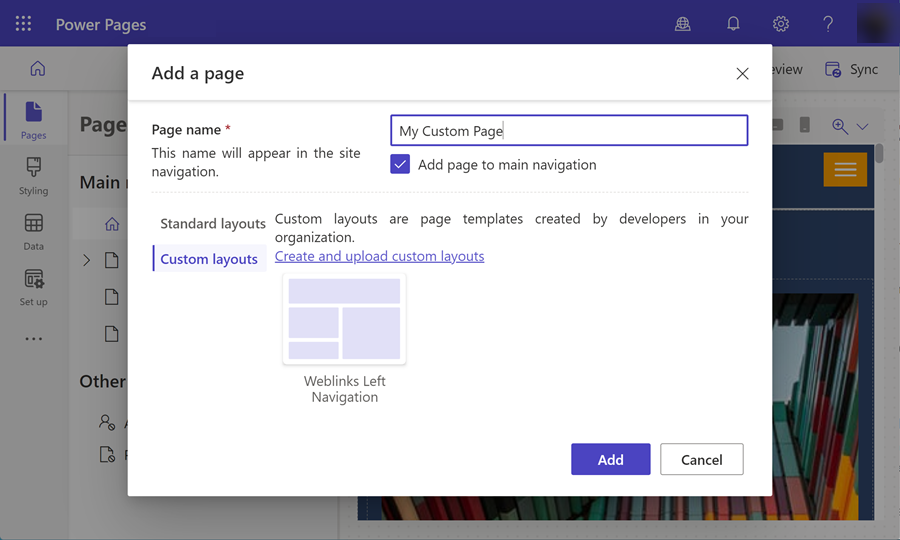Switch to Standard layouts tab

(x=213, y=223)
